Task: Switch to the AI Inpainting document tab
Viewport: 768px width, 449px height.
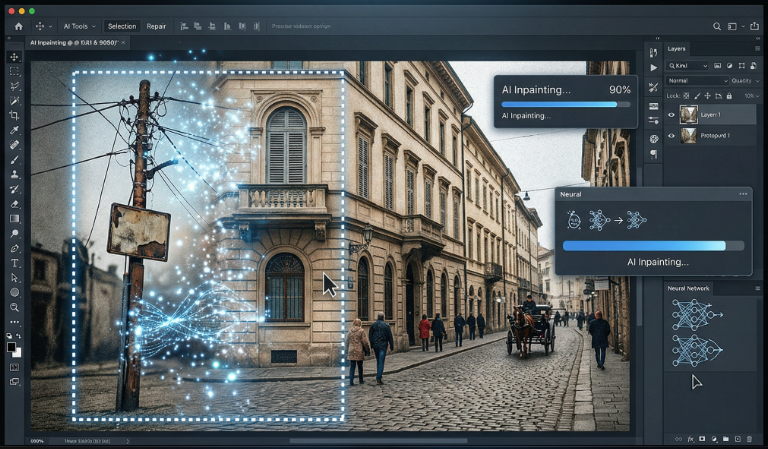Action: [x=73, y=43]
